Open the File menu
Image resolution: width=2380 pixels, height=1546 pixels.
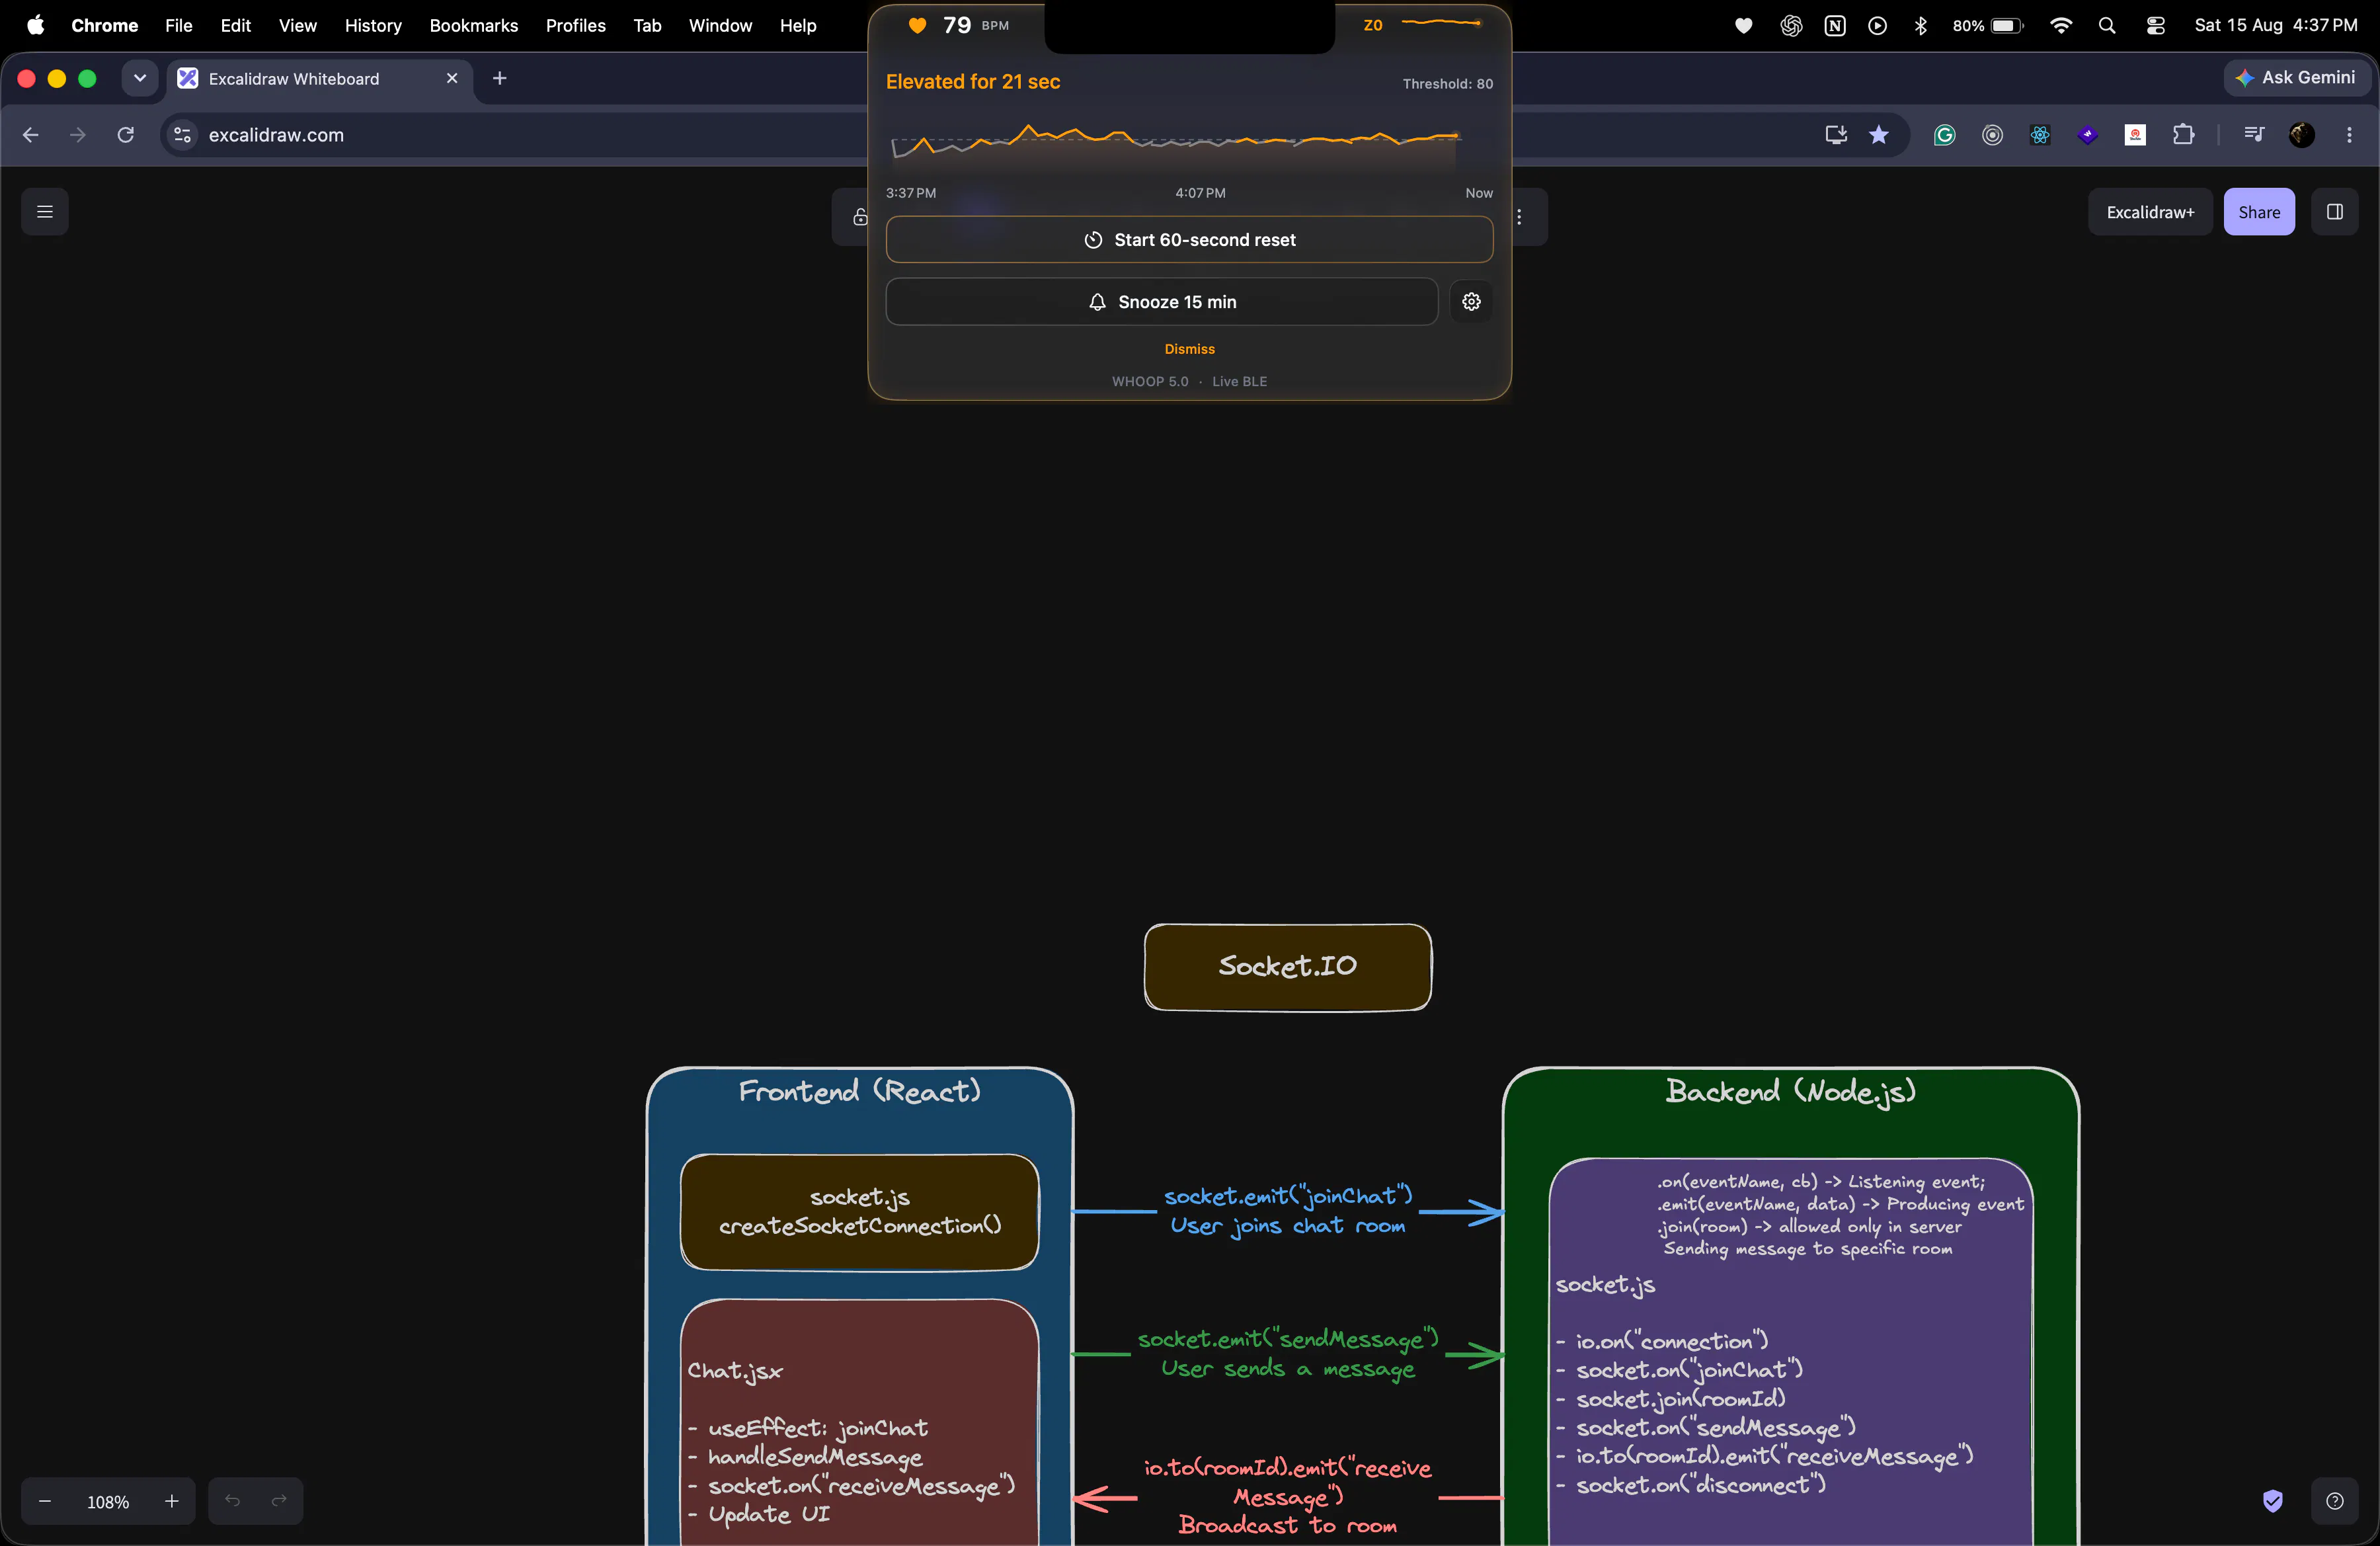coord(178,25)
